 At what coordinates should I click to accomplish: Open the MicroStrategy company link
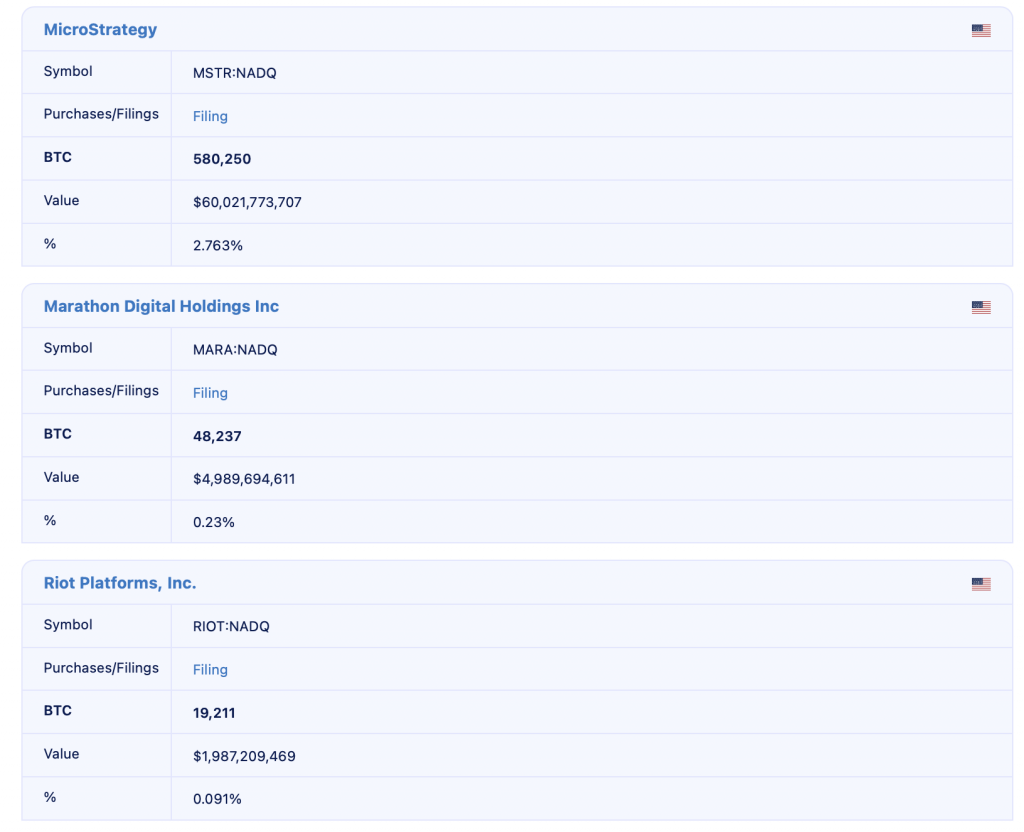[x=101, y=30]
